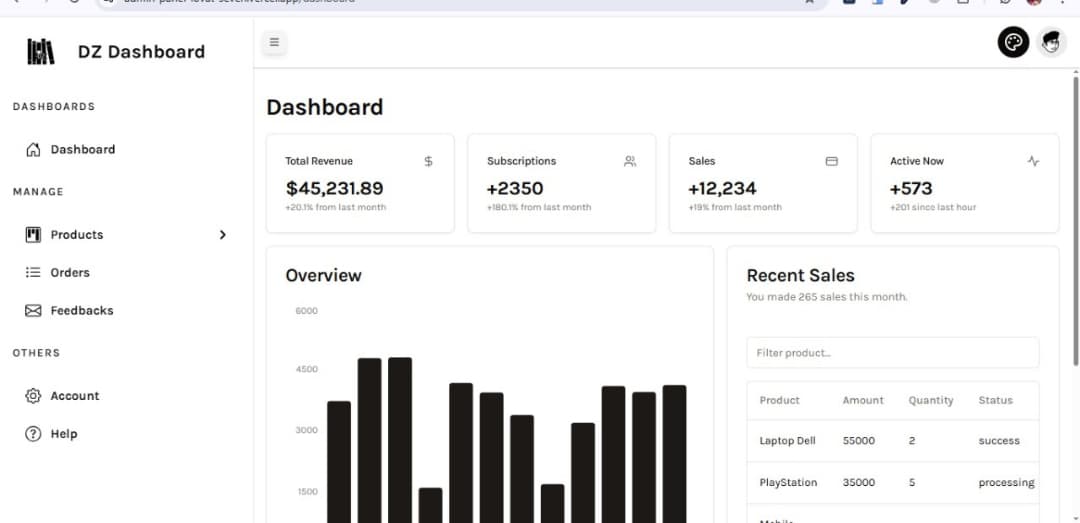1080x523 pixels.
Task: Click the '+201 since last hour' text
Action: tap(933, 207)
